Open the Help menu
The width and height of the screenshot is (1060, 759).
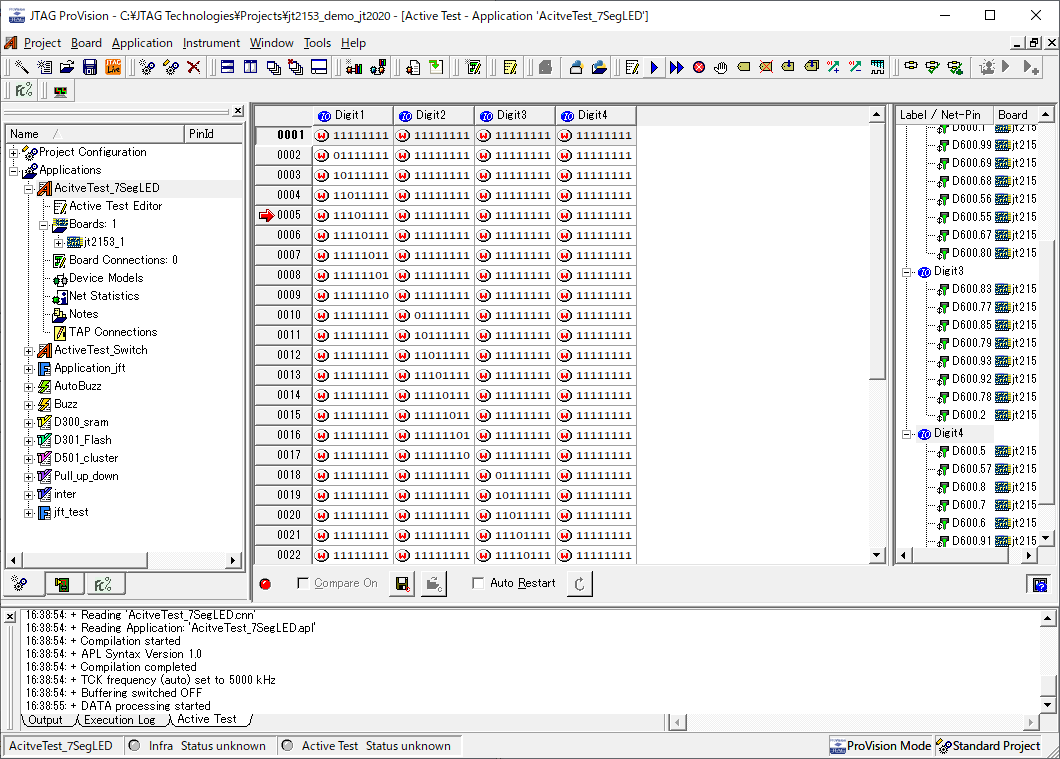coord(353,43)
